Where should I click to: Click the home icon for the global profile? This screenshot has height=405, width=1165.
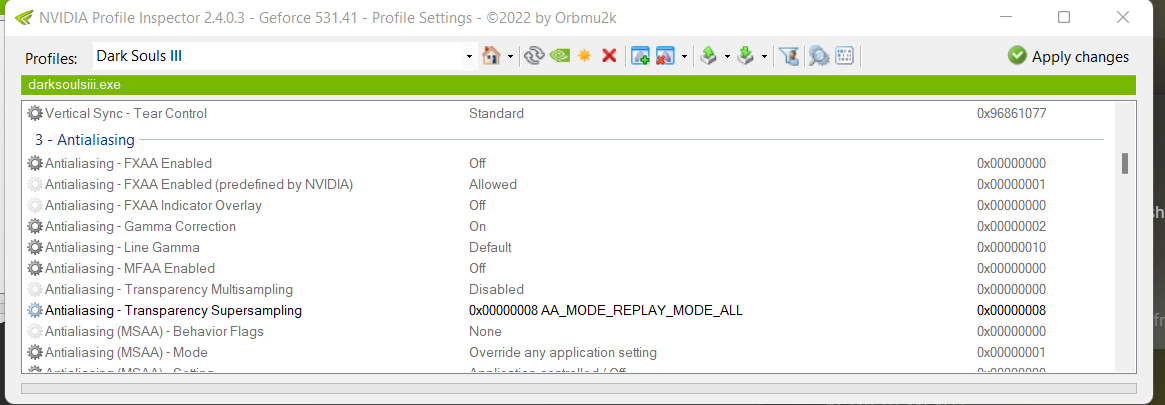coord(490,56)
